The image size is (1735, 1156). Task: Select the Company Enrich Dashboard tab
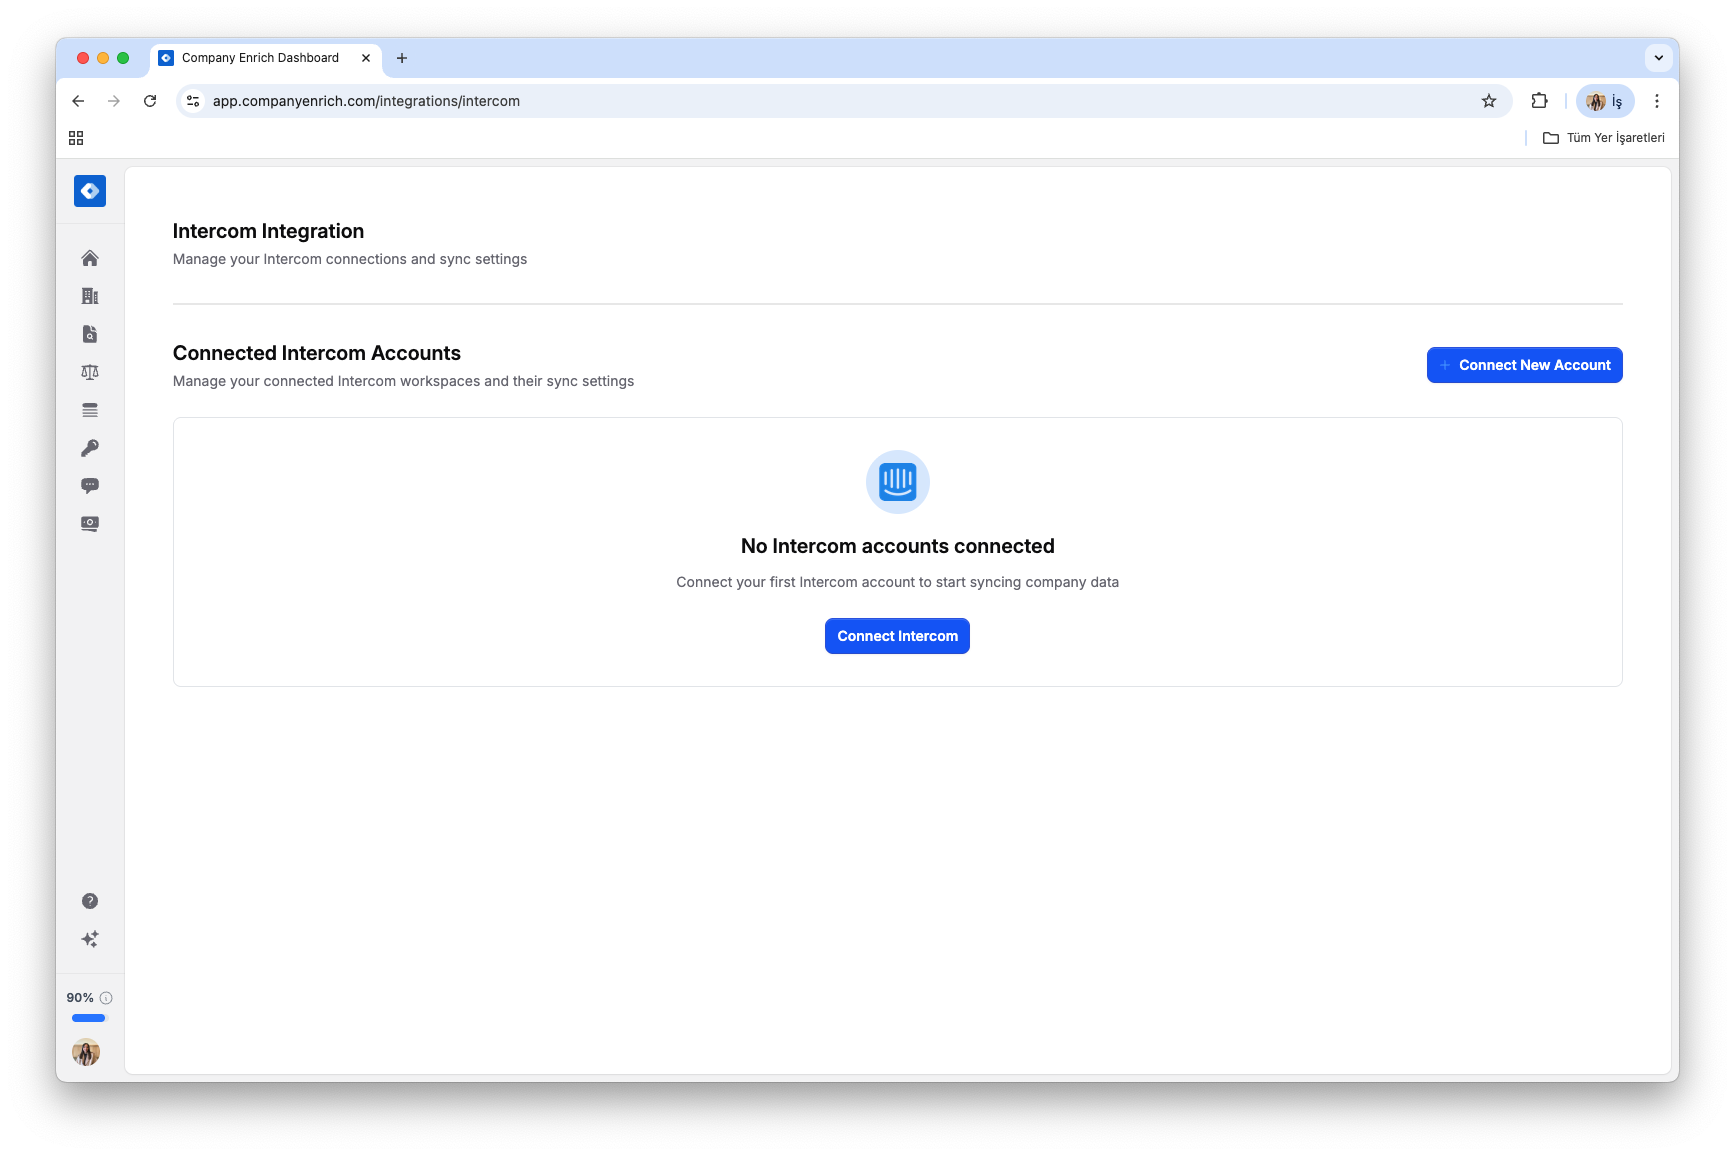(266, 58)
